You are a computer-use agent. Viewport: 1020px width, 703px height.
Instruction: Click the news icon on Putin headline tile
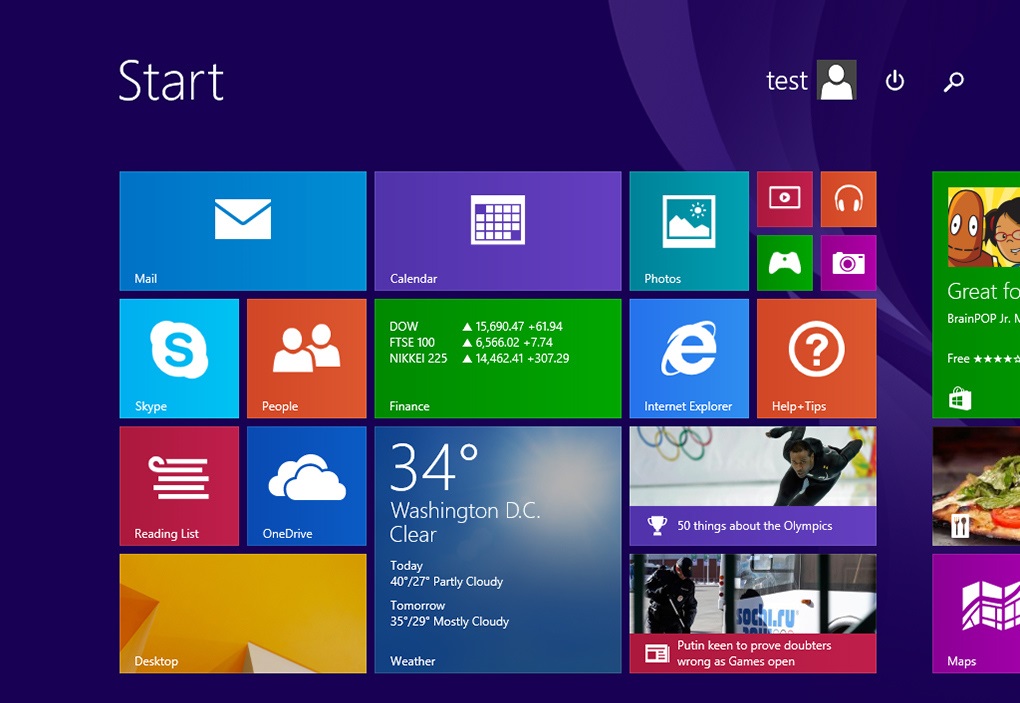tap(657, 653)
